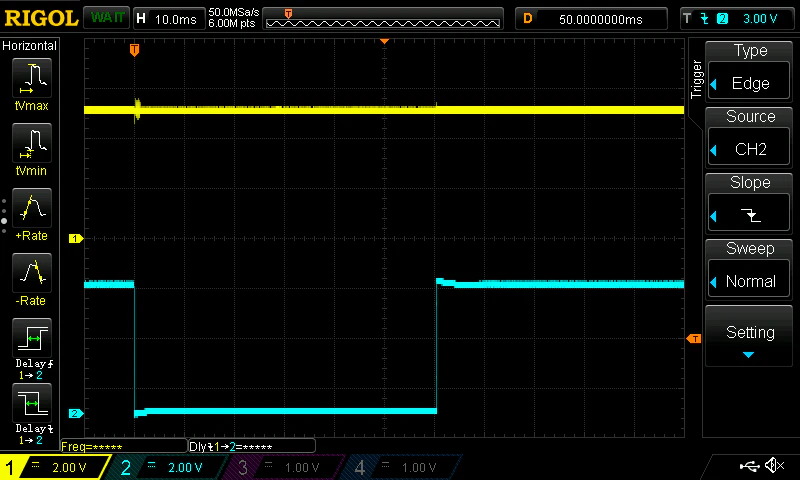
Task: Click the trigger level 3.00 V readout
Action: pos(760,19)
